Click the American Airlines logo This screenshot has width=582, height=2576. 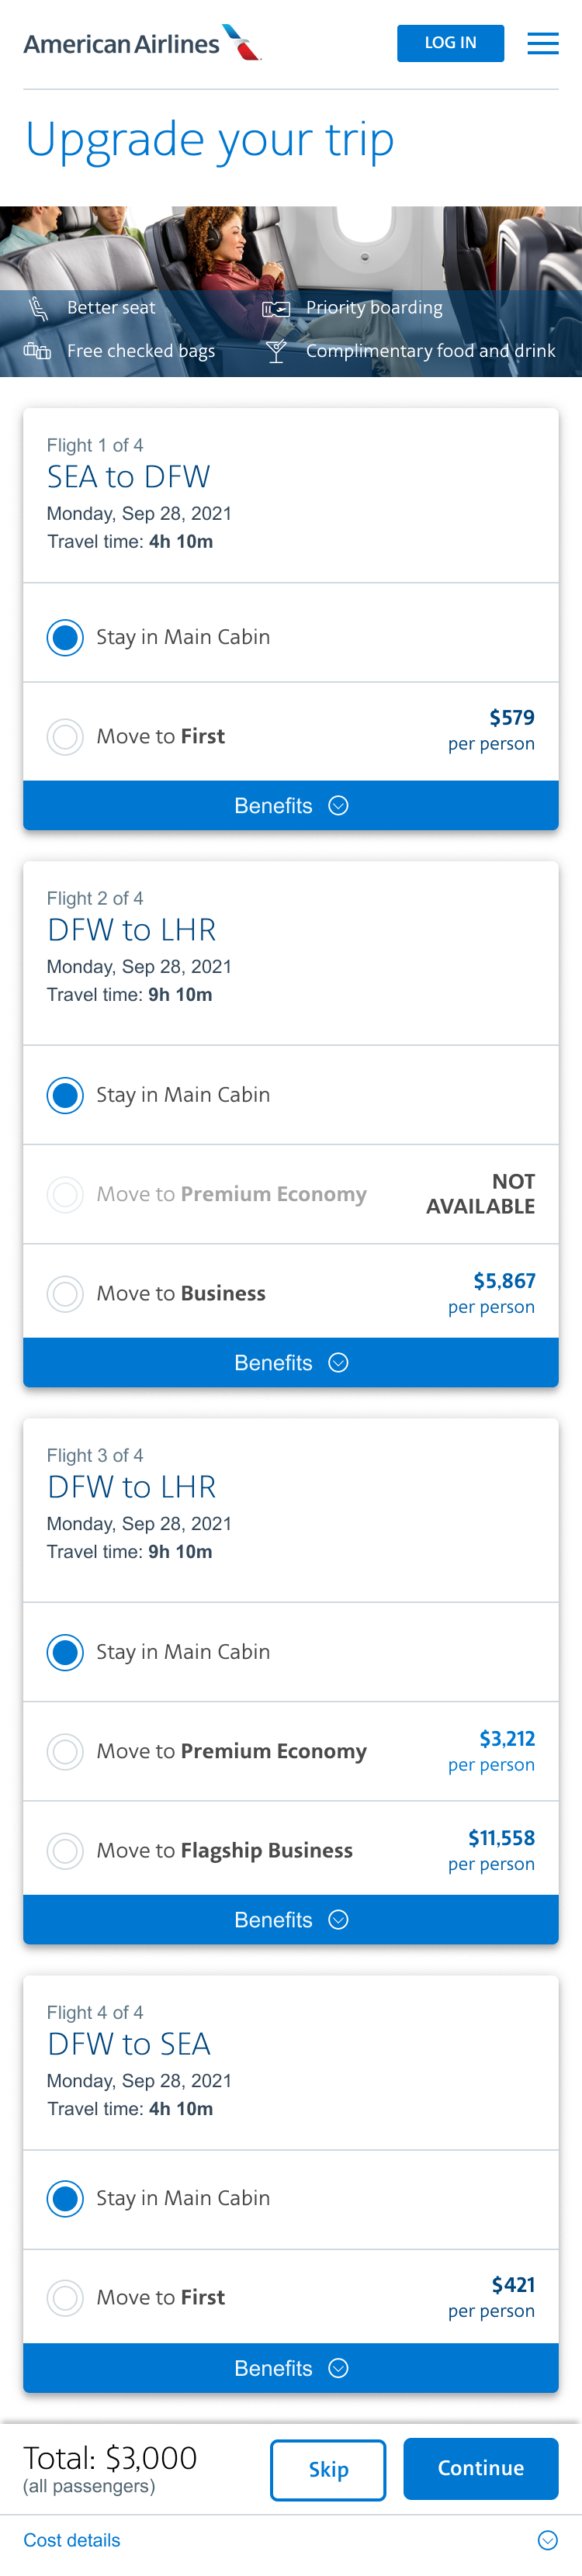[x=142, y=43]
